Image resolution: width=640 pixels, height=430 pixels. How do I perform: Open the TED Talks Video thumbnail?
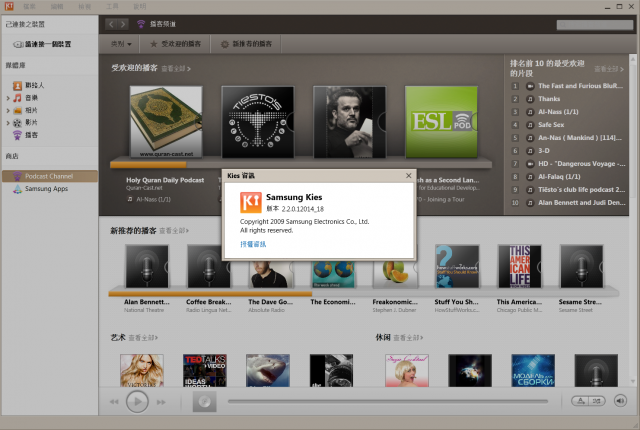[x=205, y=370]
